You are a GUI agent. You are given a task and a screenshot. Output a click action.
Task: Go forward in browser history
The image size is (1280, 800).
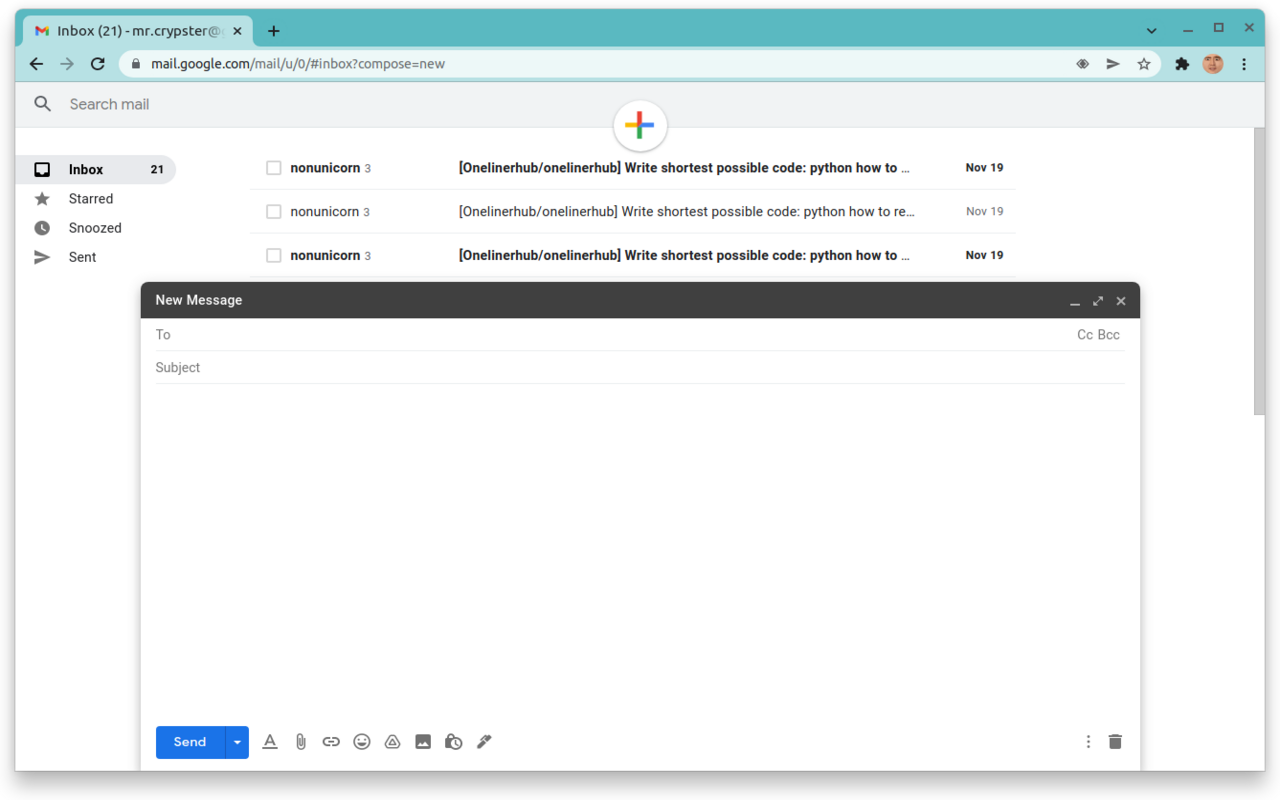point(67,64)
